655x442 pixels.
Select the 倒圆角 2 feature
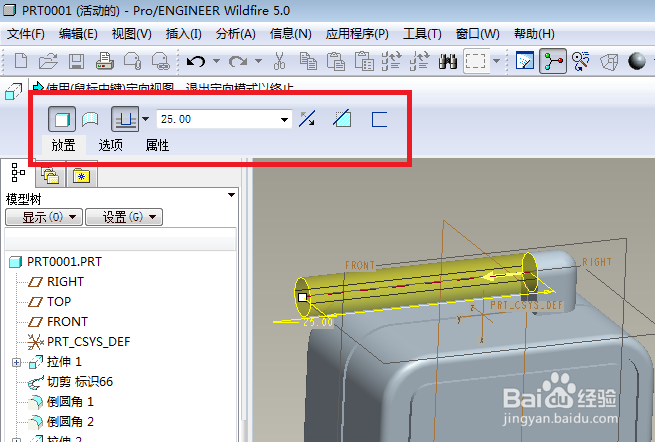70,422
